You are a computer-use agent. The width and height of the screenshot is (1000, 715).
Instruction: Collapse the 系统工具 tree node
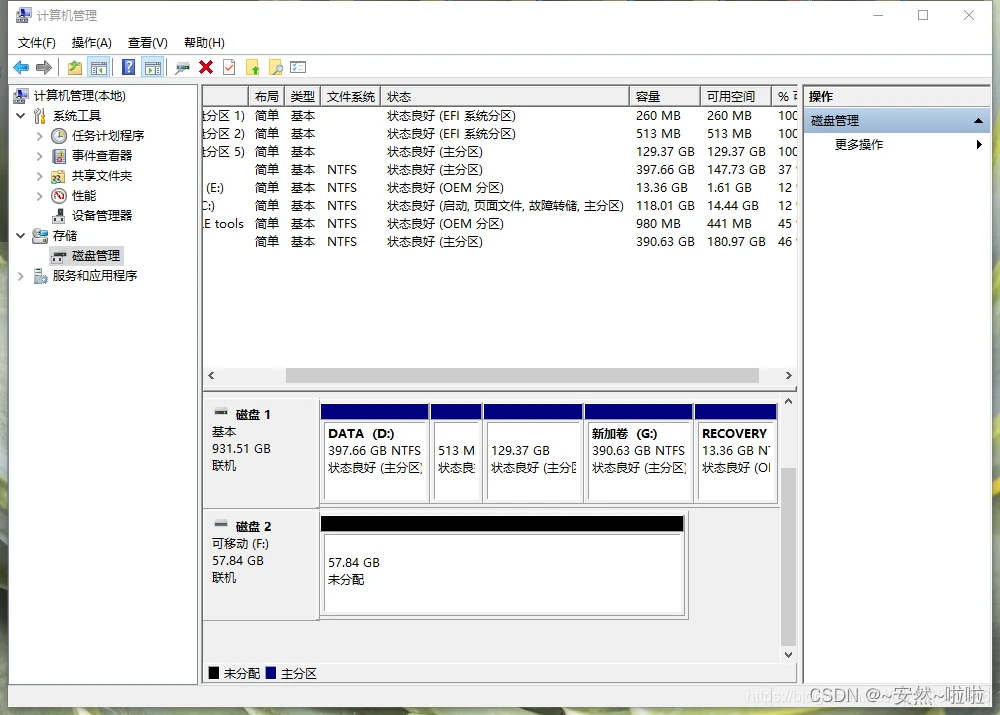coord(20,115)
